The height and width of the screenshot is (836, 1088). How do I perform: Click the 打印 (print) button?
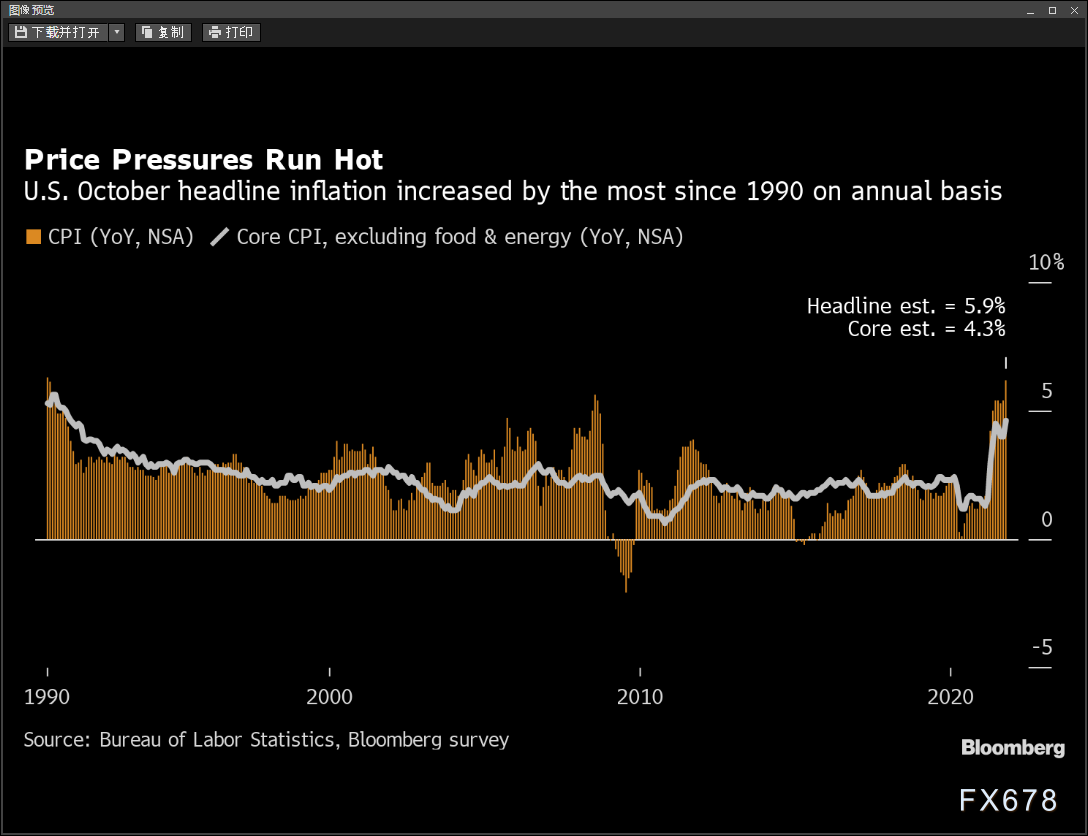pos(231,33)
